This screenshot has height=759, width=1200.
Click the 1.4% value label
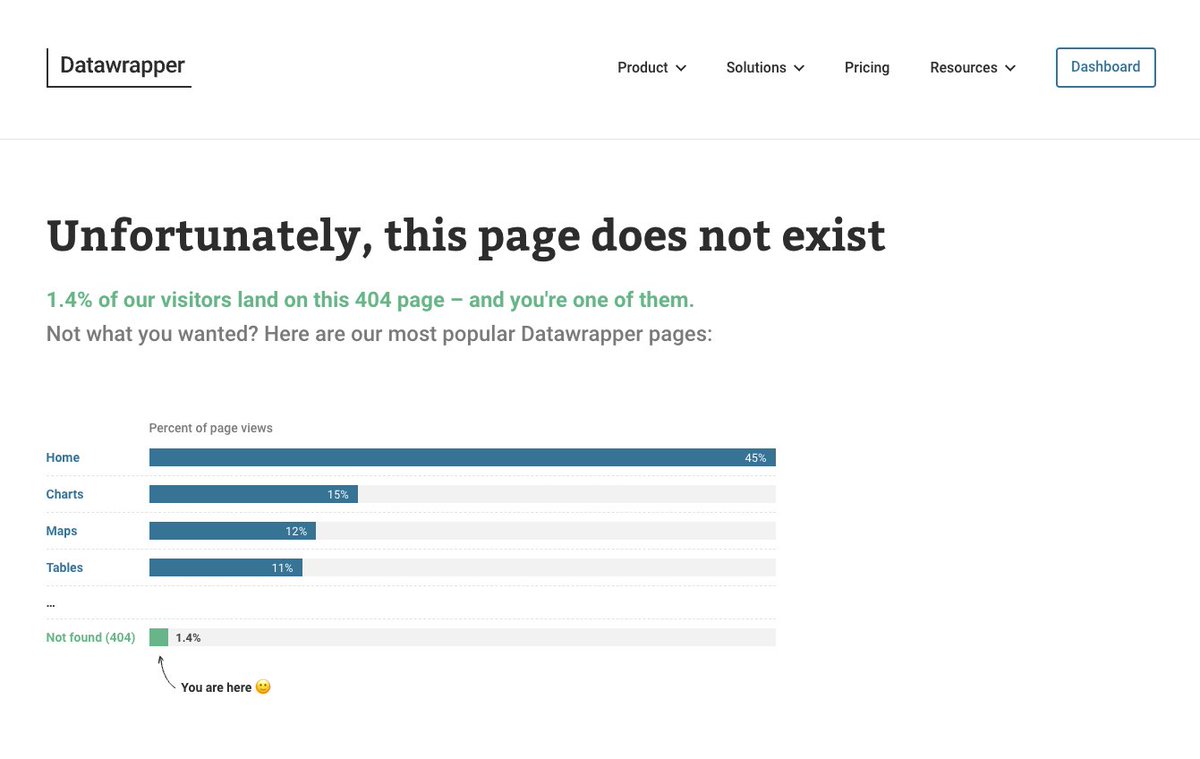[188, 637]
